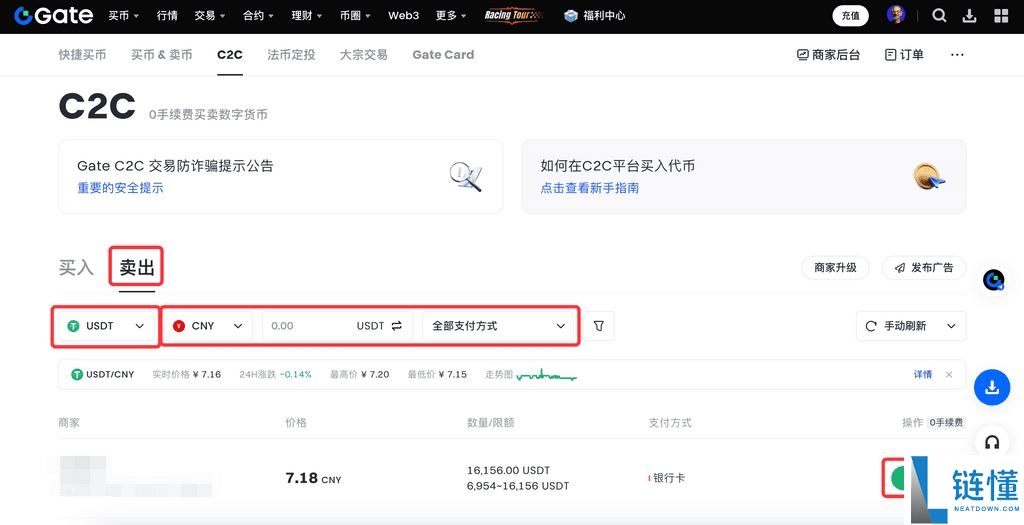Image resolution: width=1024 pixels, height=525 pixels.
Task: Click the blue floating download button
Action: pyautogui.click(x=992, y=387)
